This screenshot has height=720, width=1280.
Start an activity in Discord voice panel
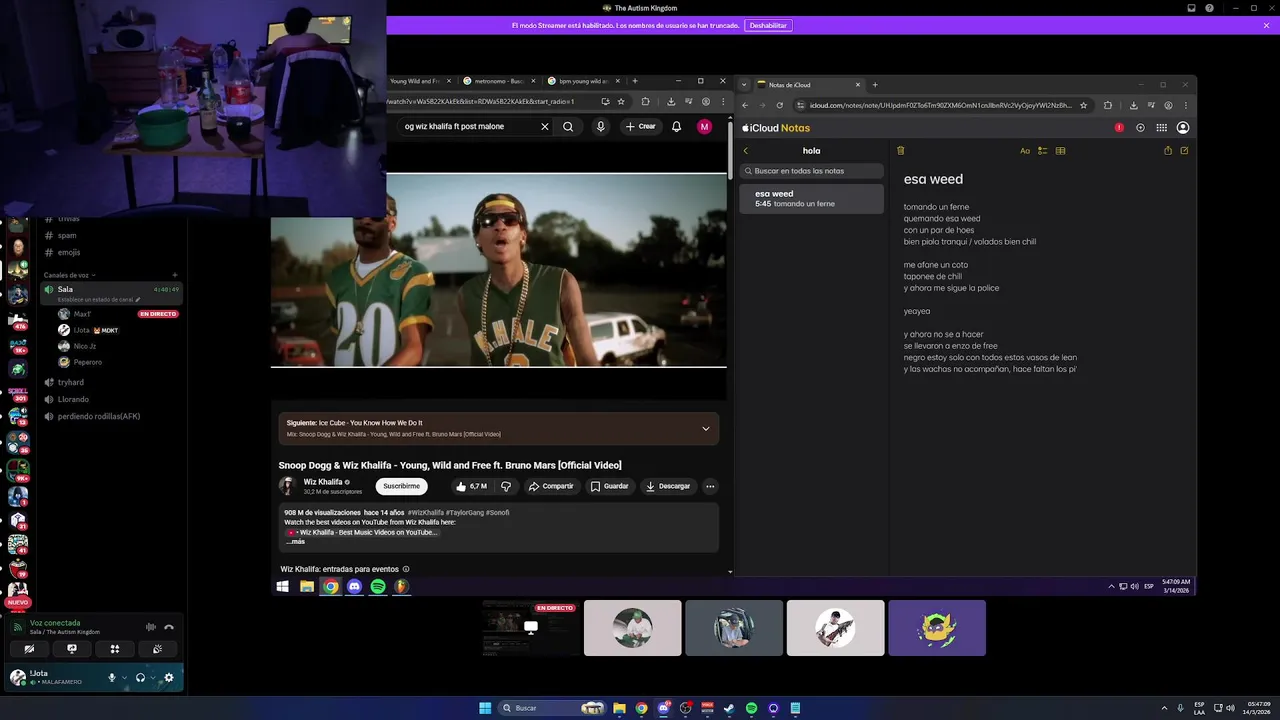click(115, 649)
